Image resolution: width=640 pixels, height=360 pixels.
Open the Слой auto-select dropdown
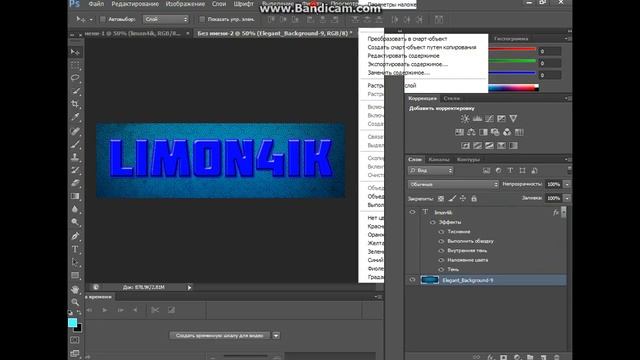click(166, 19)
